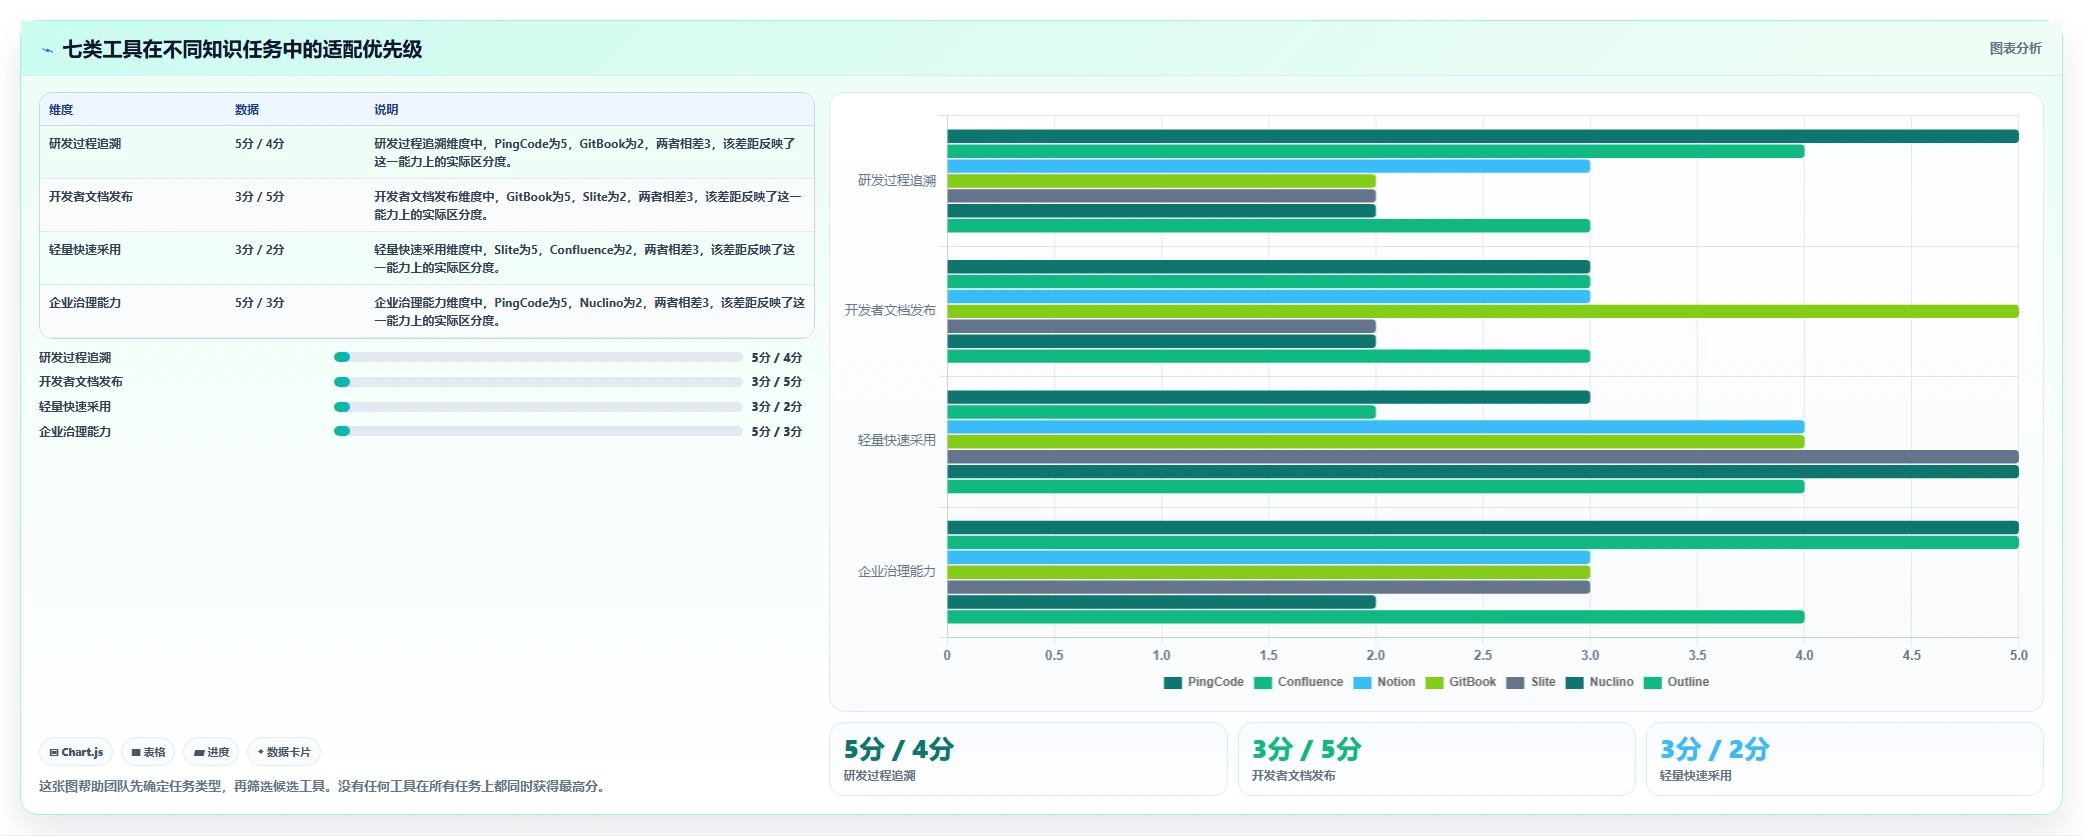Click the blue Notion bar in 研发过程追溯 chart group
This screenshot has width=2083, height=836.
[x=1268, y=166]
